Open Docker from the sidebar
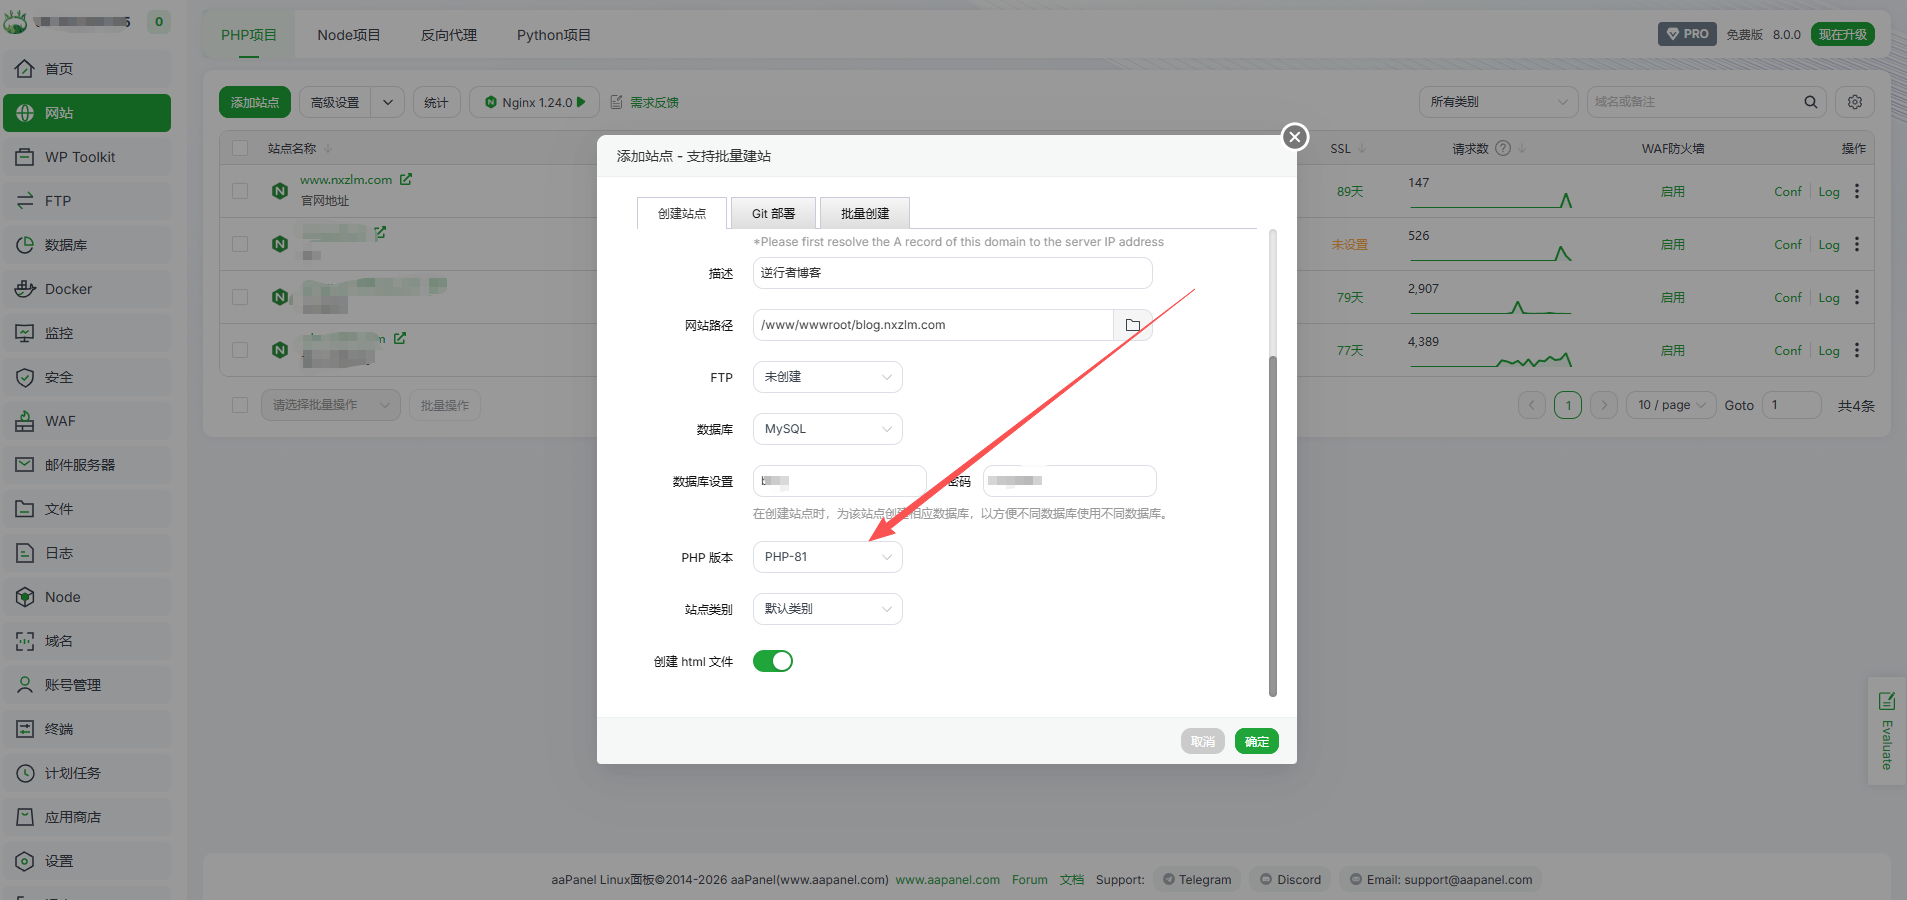 click(68, 289)
